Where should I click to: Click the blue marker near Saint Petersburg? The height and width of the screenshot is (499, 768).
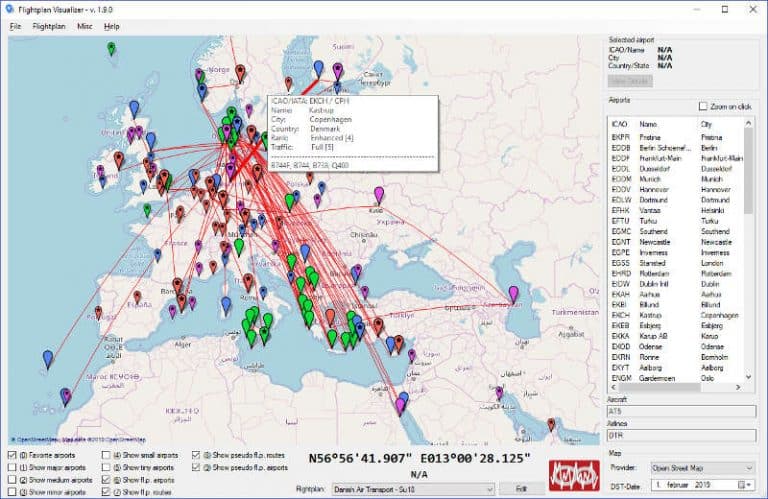pos(319,67)
